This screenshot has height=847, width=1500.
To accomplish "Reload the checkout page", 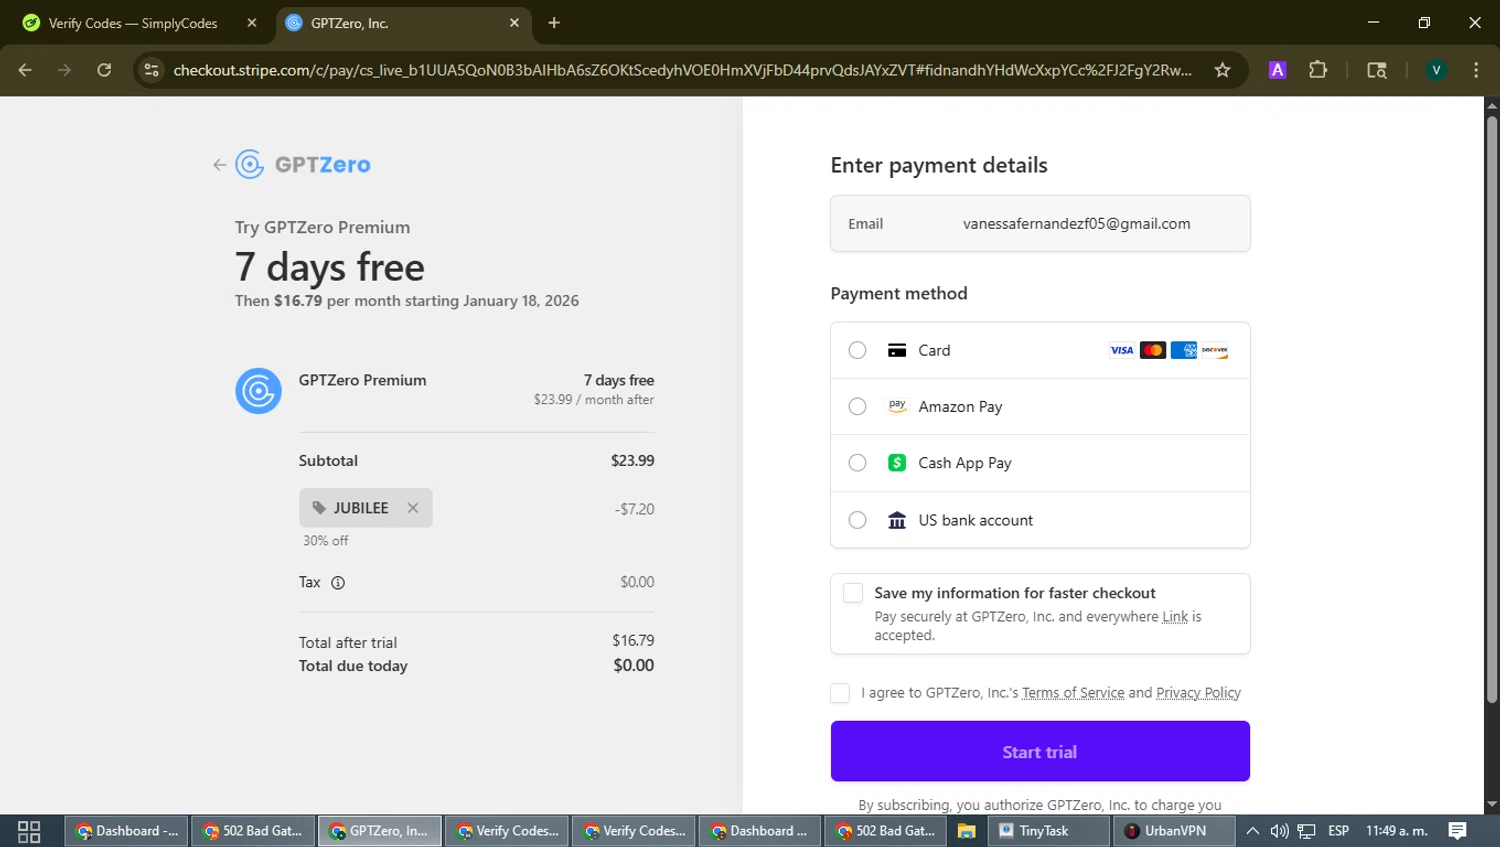I will click(104, 70).
